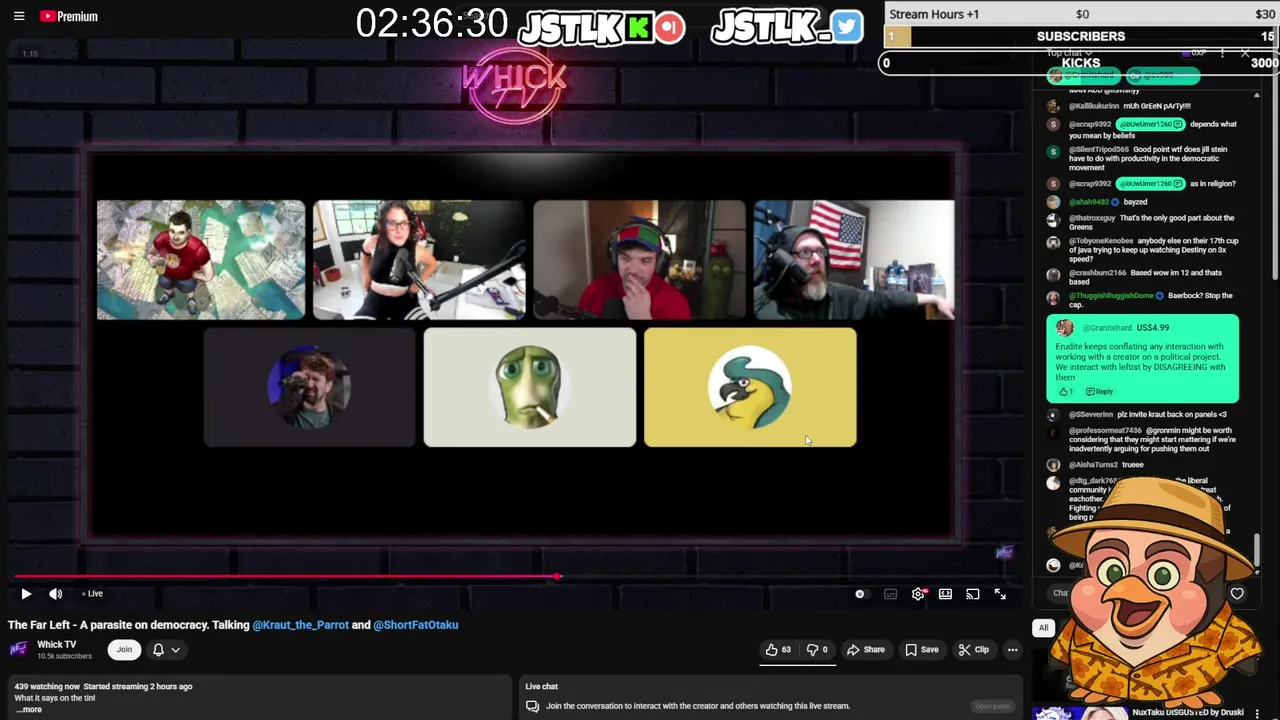Click the @TobyoneKenobee username in chat
Screen dimensions: 1280x720
click(1101, 241)
